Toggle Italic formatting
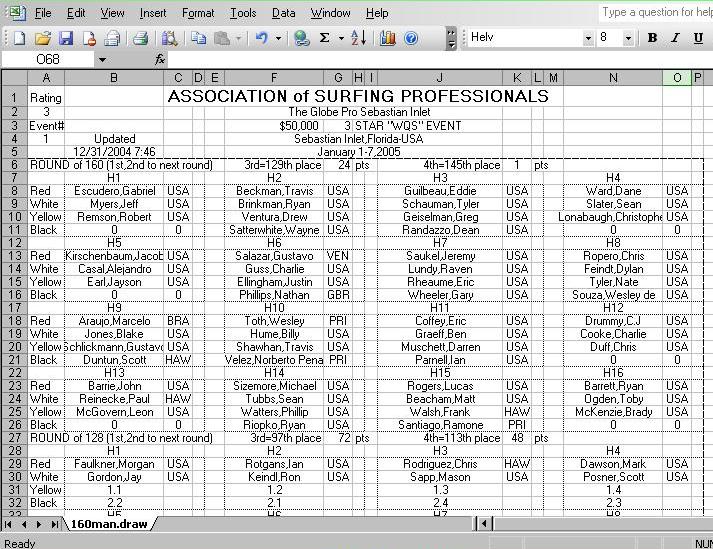The width and height of the screenshot is (713, 549). pyautogui.click(x=675, y=38)
